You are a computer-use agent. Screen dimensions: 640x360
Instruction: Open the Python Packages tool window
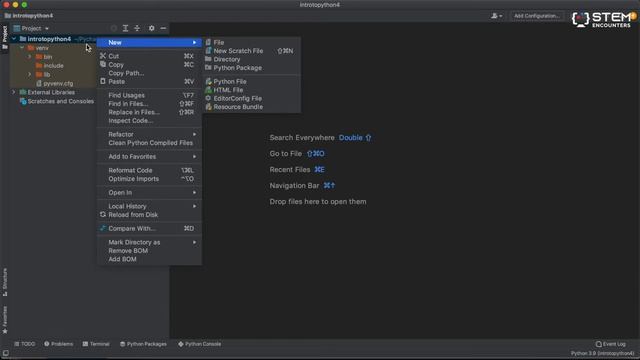pyautogui.click(x=143, y=344)
